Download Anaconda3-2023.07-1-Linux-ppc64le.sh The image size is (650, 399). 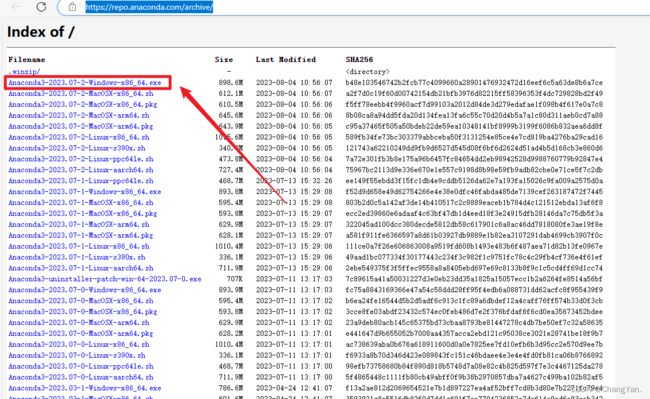click(x=80, y=181)
